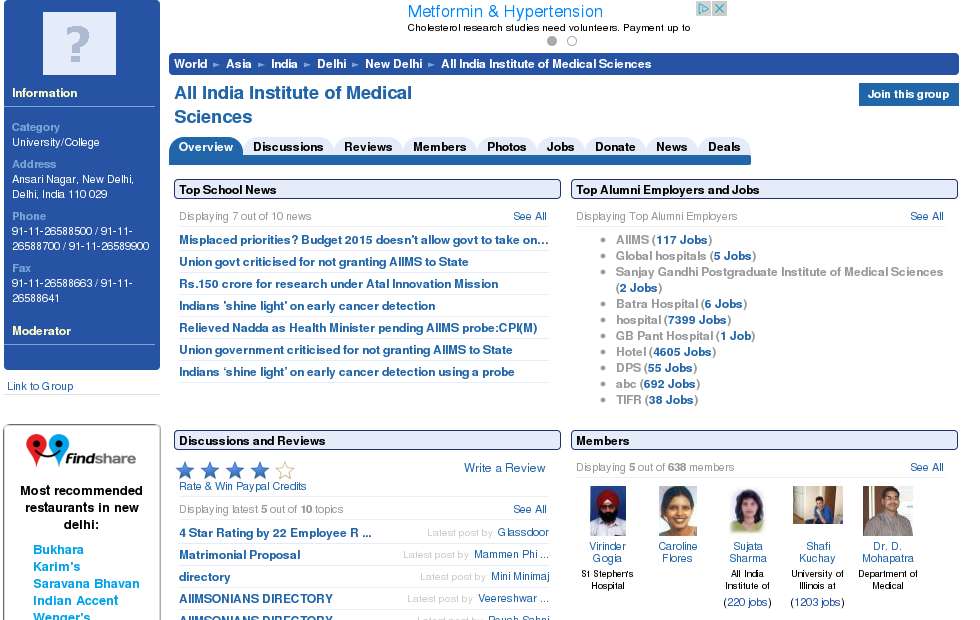Open Shafi Kuchay's profile photo
Image resolution: width=980 pixels, height=620 pixels.
818,505
